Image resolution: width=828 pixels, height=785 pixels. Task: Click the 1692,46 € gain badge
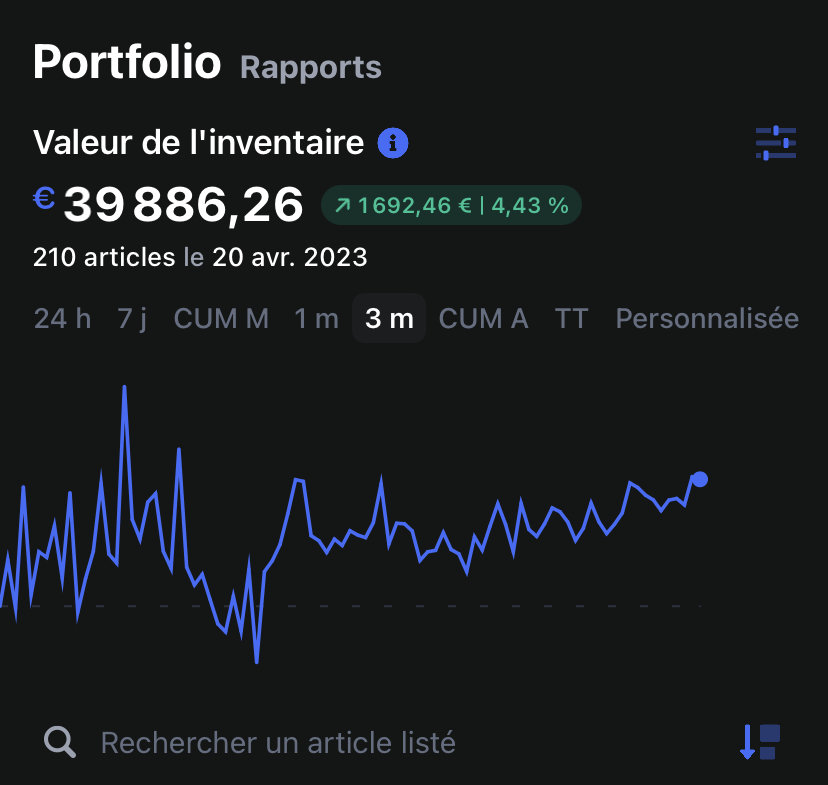point(451,206)
